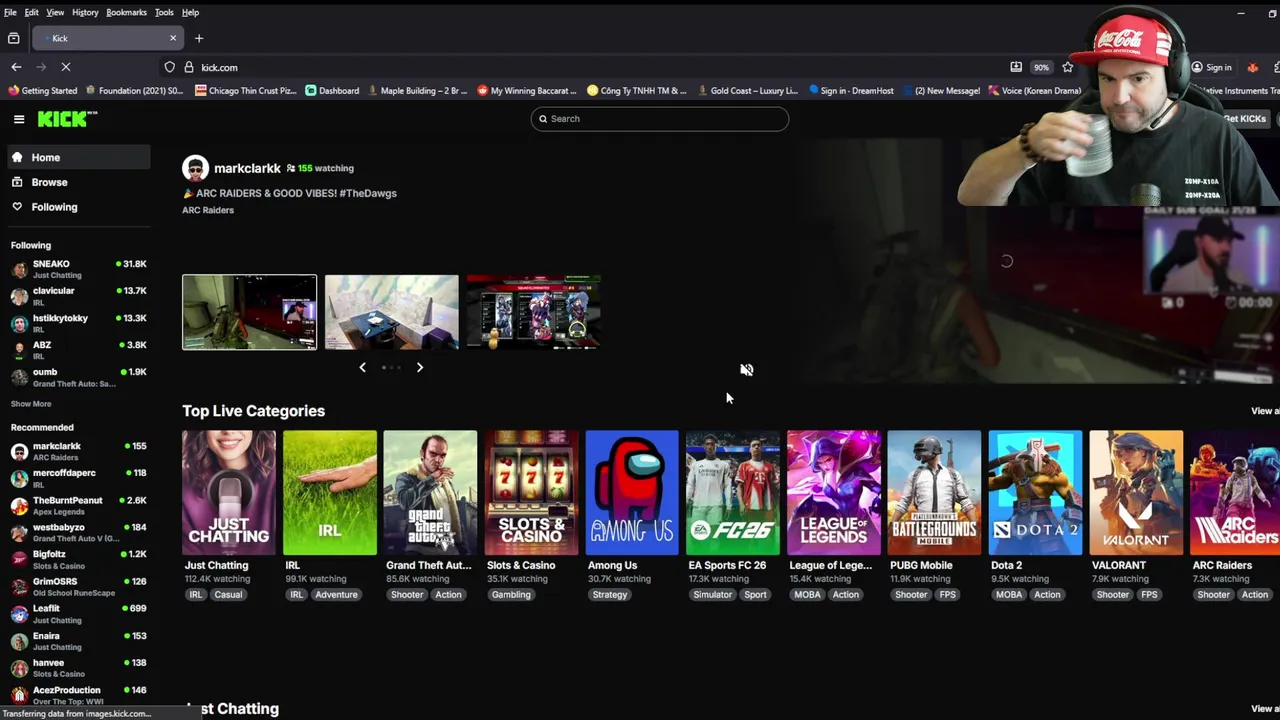Open GrimOSRS in Recommended list
The image size is (1280, 720).
coord(78,586)
